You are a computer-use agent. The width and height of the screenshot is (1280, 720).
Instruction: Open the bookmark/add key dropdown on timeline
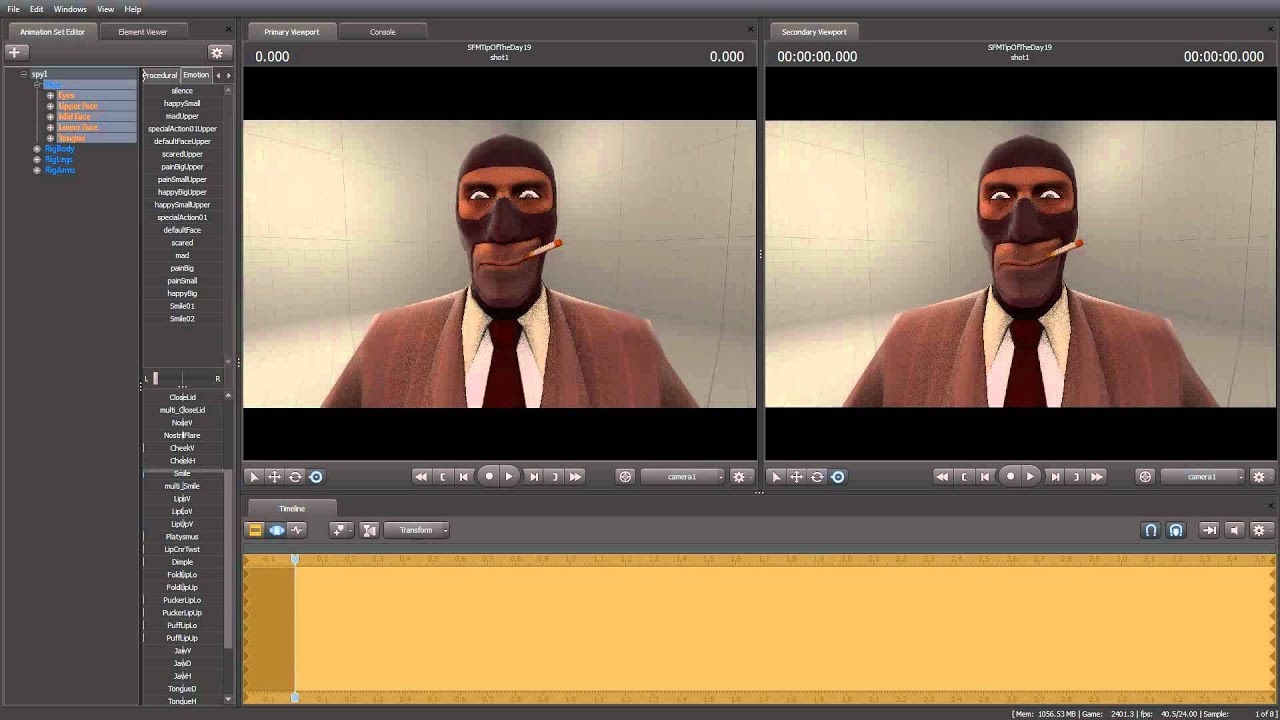tap(341, 530)
